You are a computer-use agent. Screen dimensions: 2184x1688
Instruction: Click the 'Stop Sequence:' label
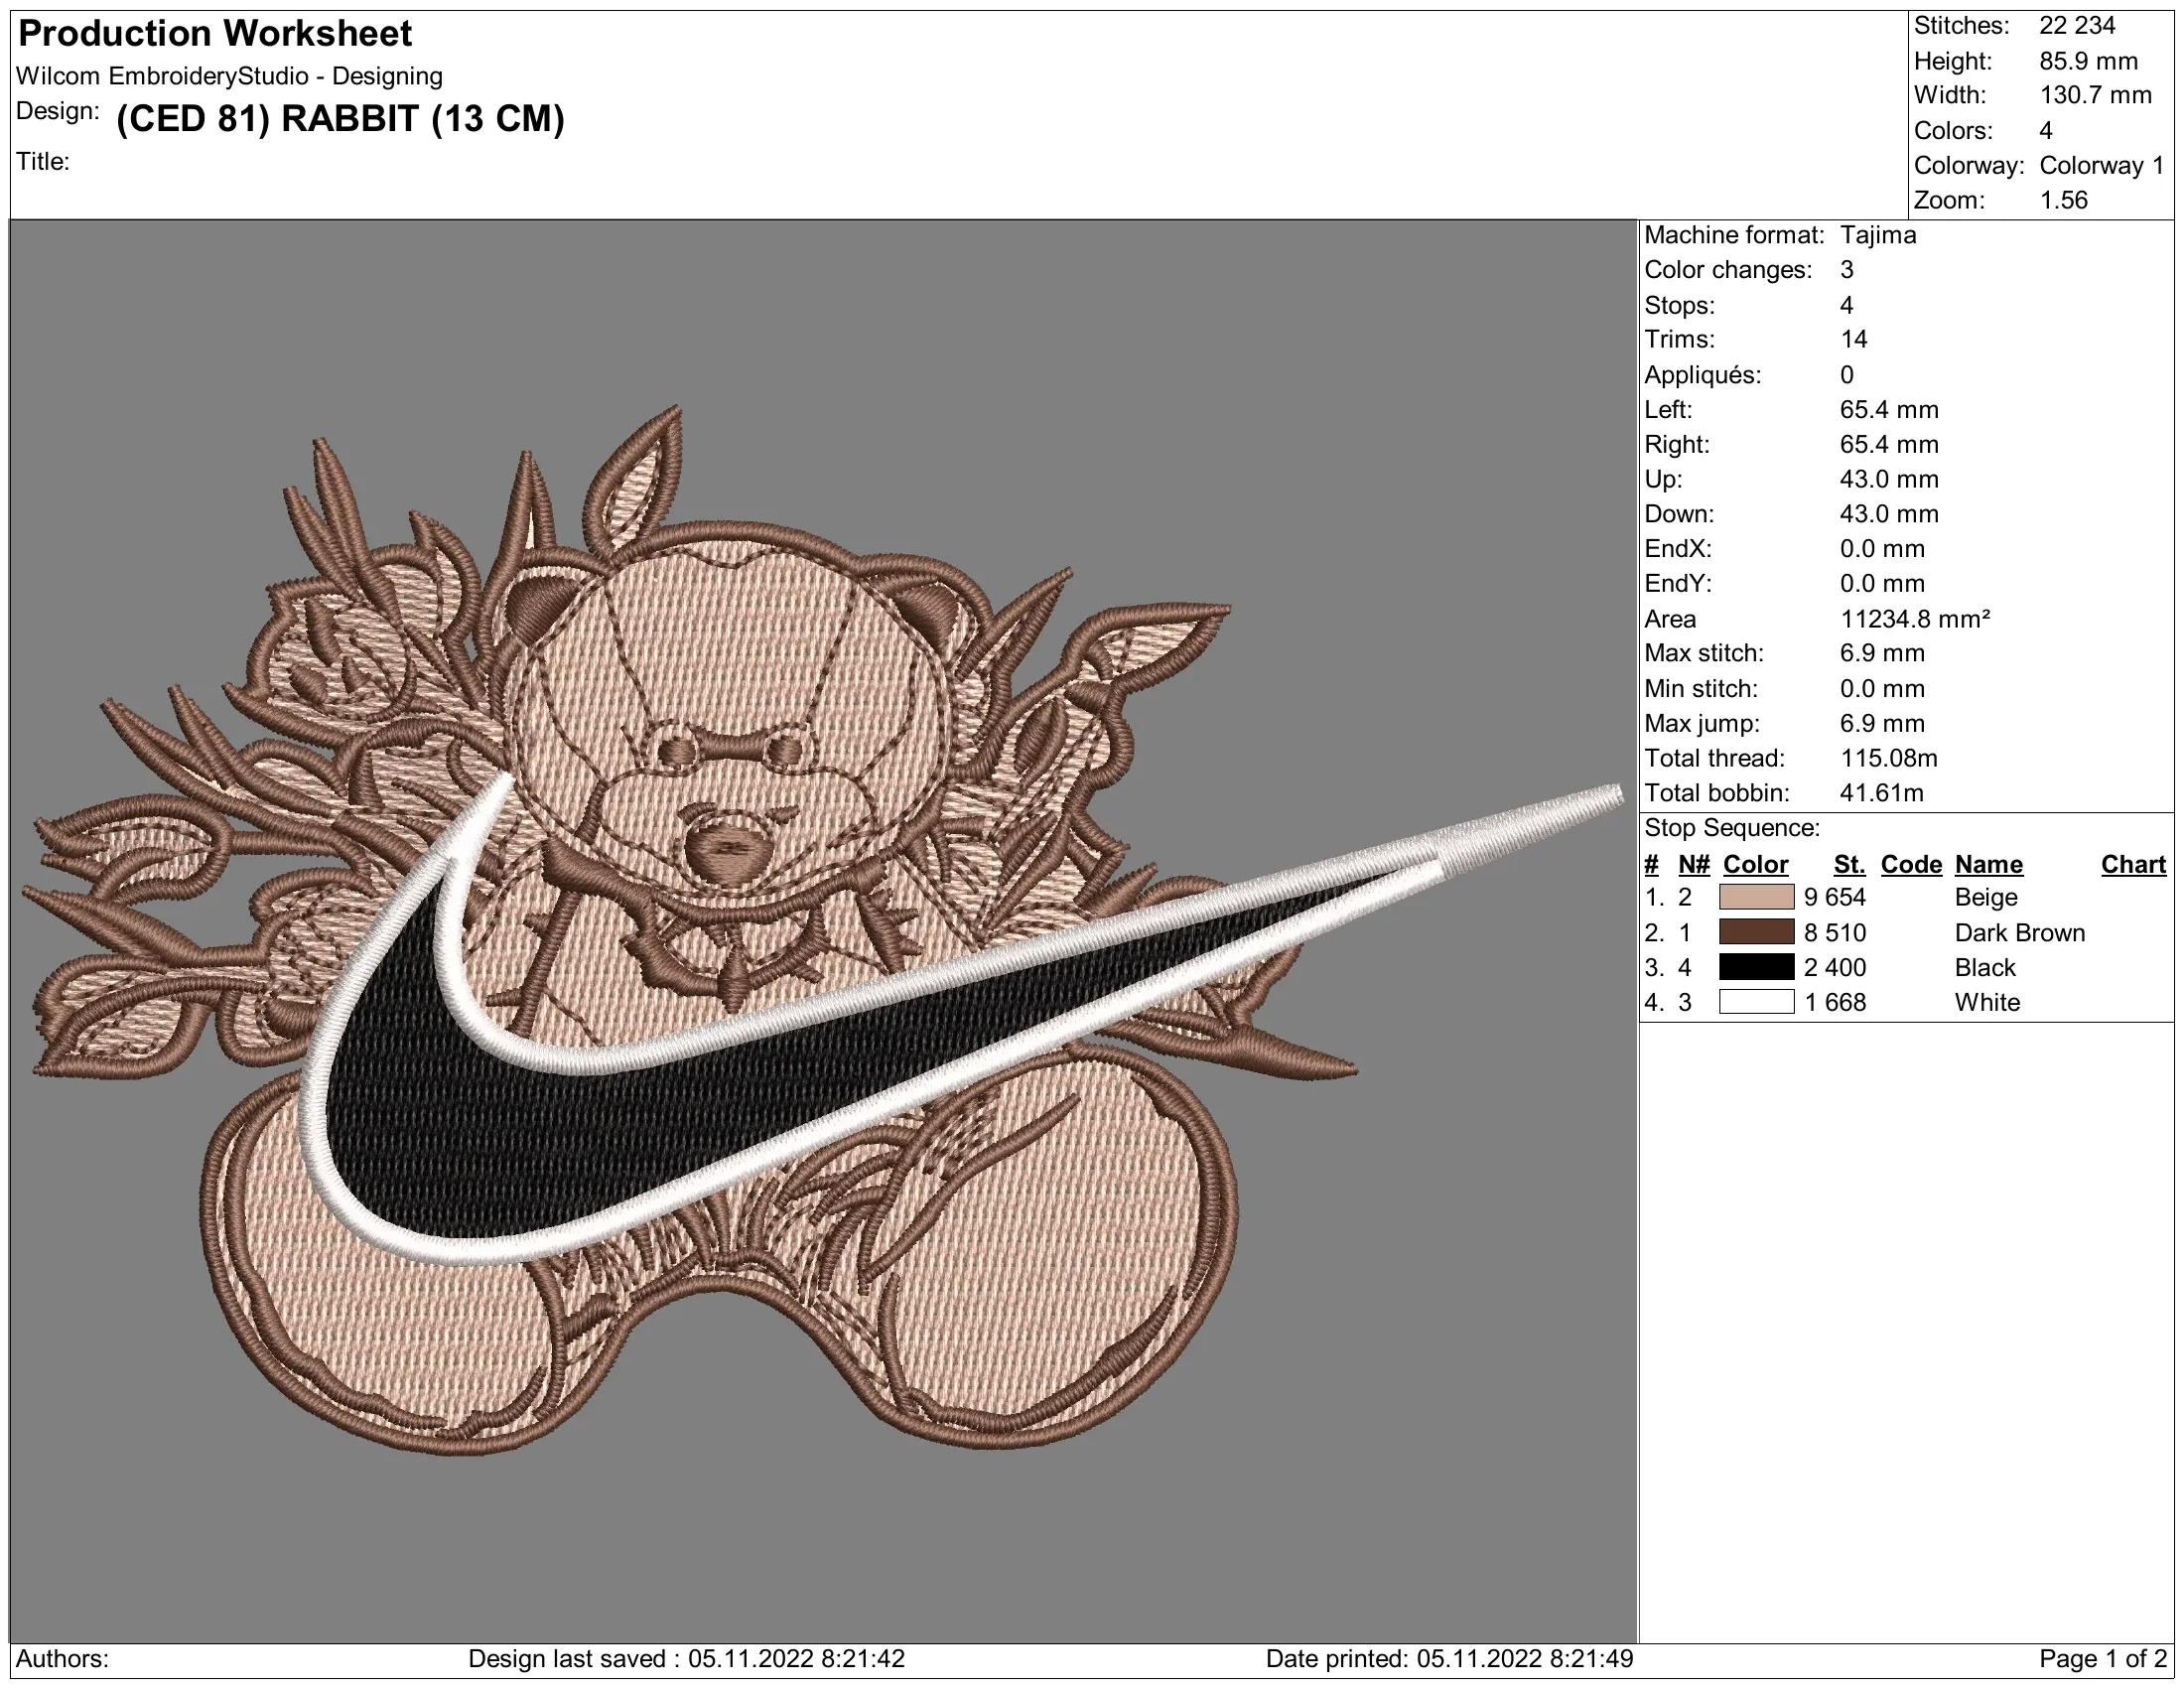pos(1731,828)
